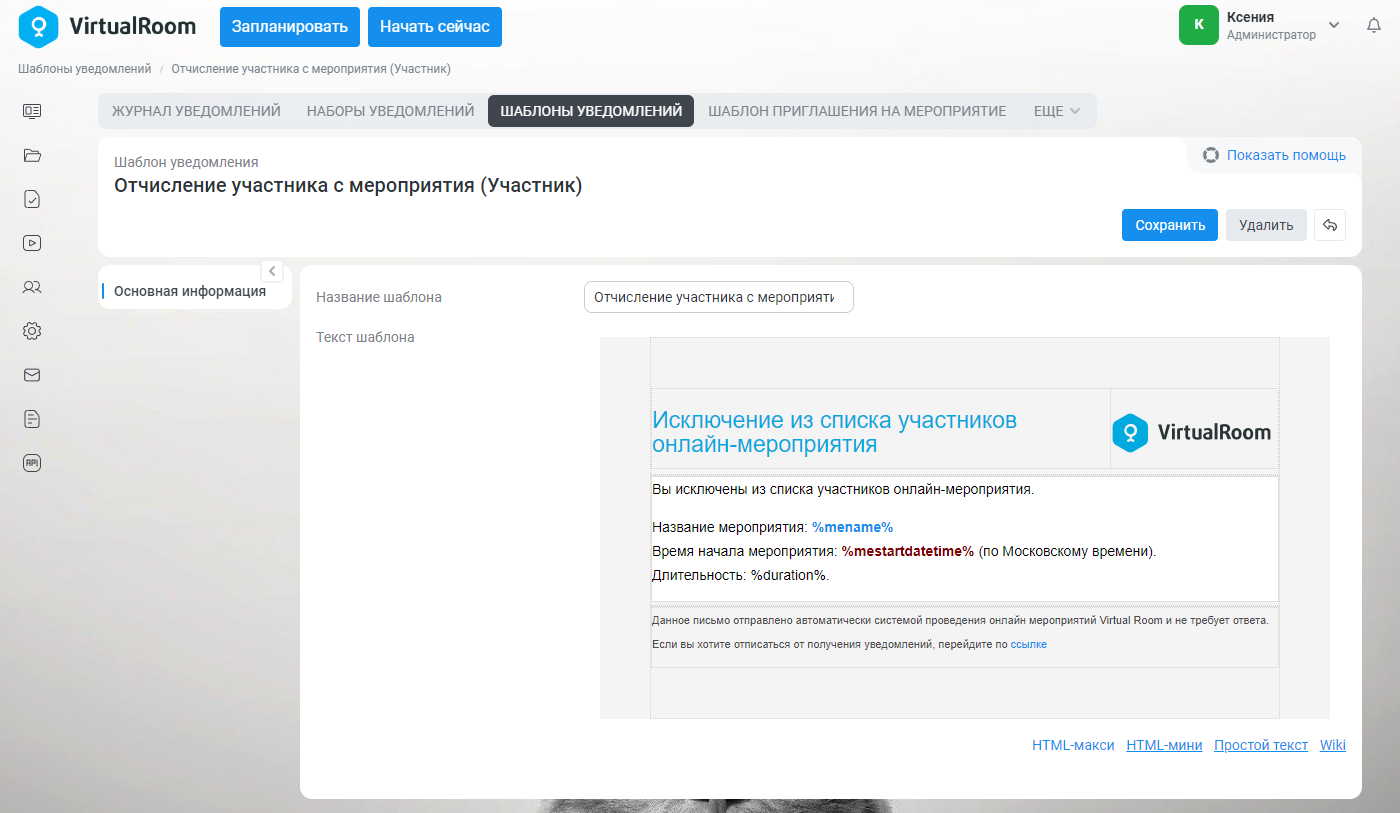The image size is (1400, 813).
Task: Click the VirtualRoom logo in header
Action: pyautogui.click(x=107, y=26)
